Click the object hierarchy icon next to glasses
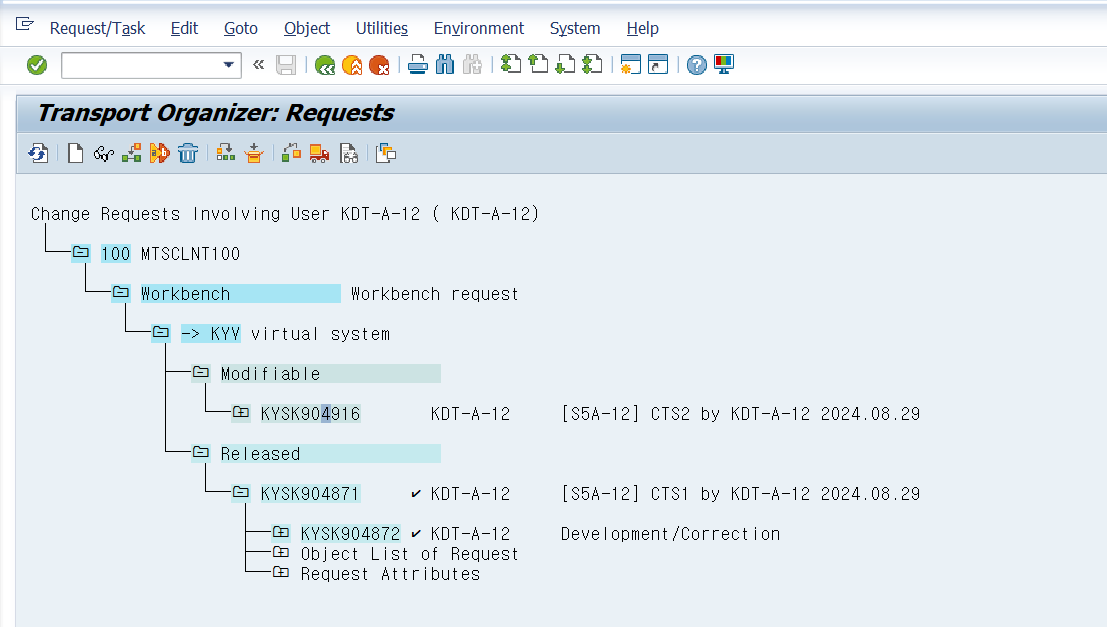The image size is (1107, 627). [x=131, y=153]
